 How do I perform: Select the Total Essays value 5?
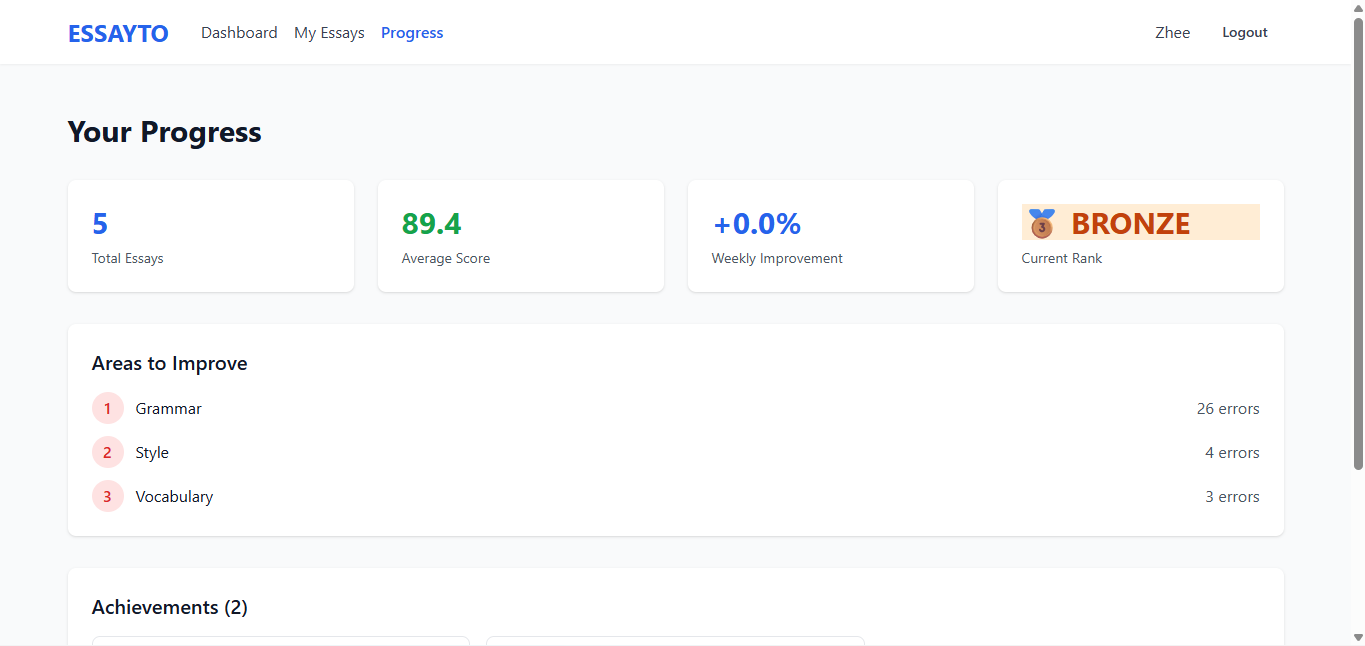pyautogui.click(x=100, y=223)
